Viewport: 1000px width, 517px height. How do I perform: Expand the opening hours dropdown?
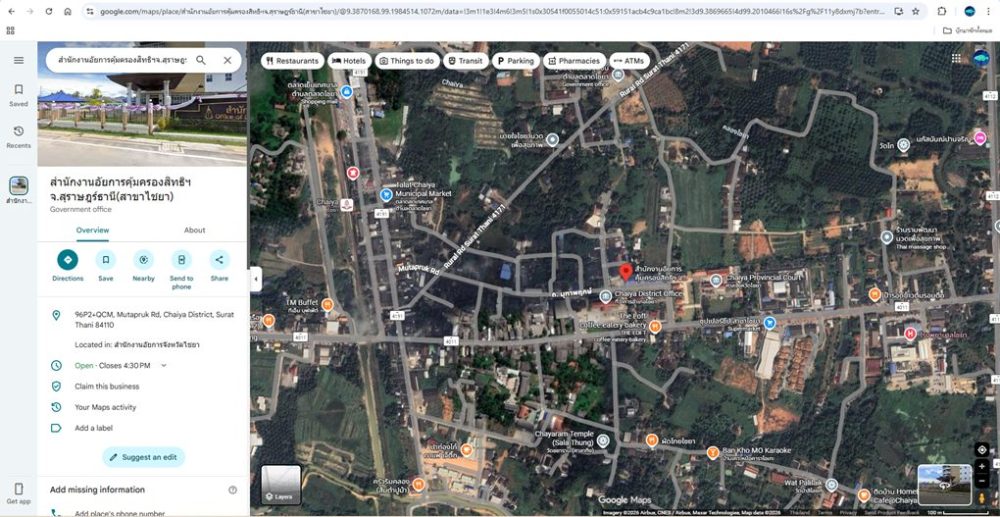pos(164,366)
